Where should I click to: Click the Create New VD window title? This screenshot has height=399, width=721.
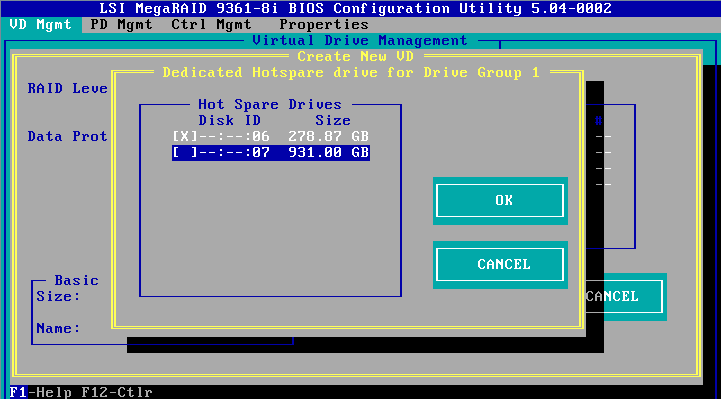point(355,57)
